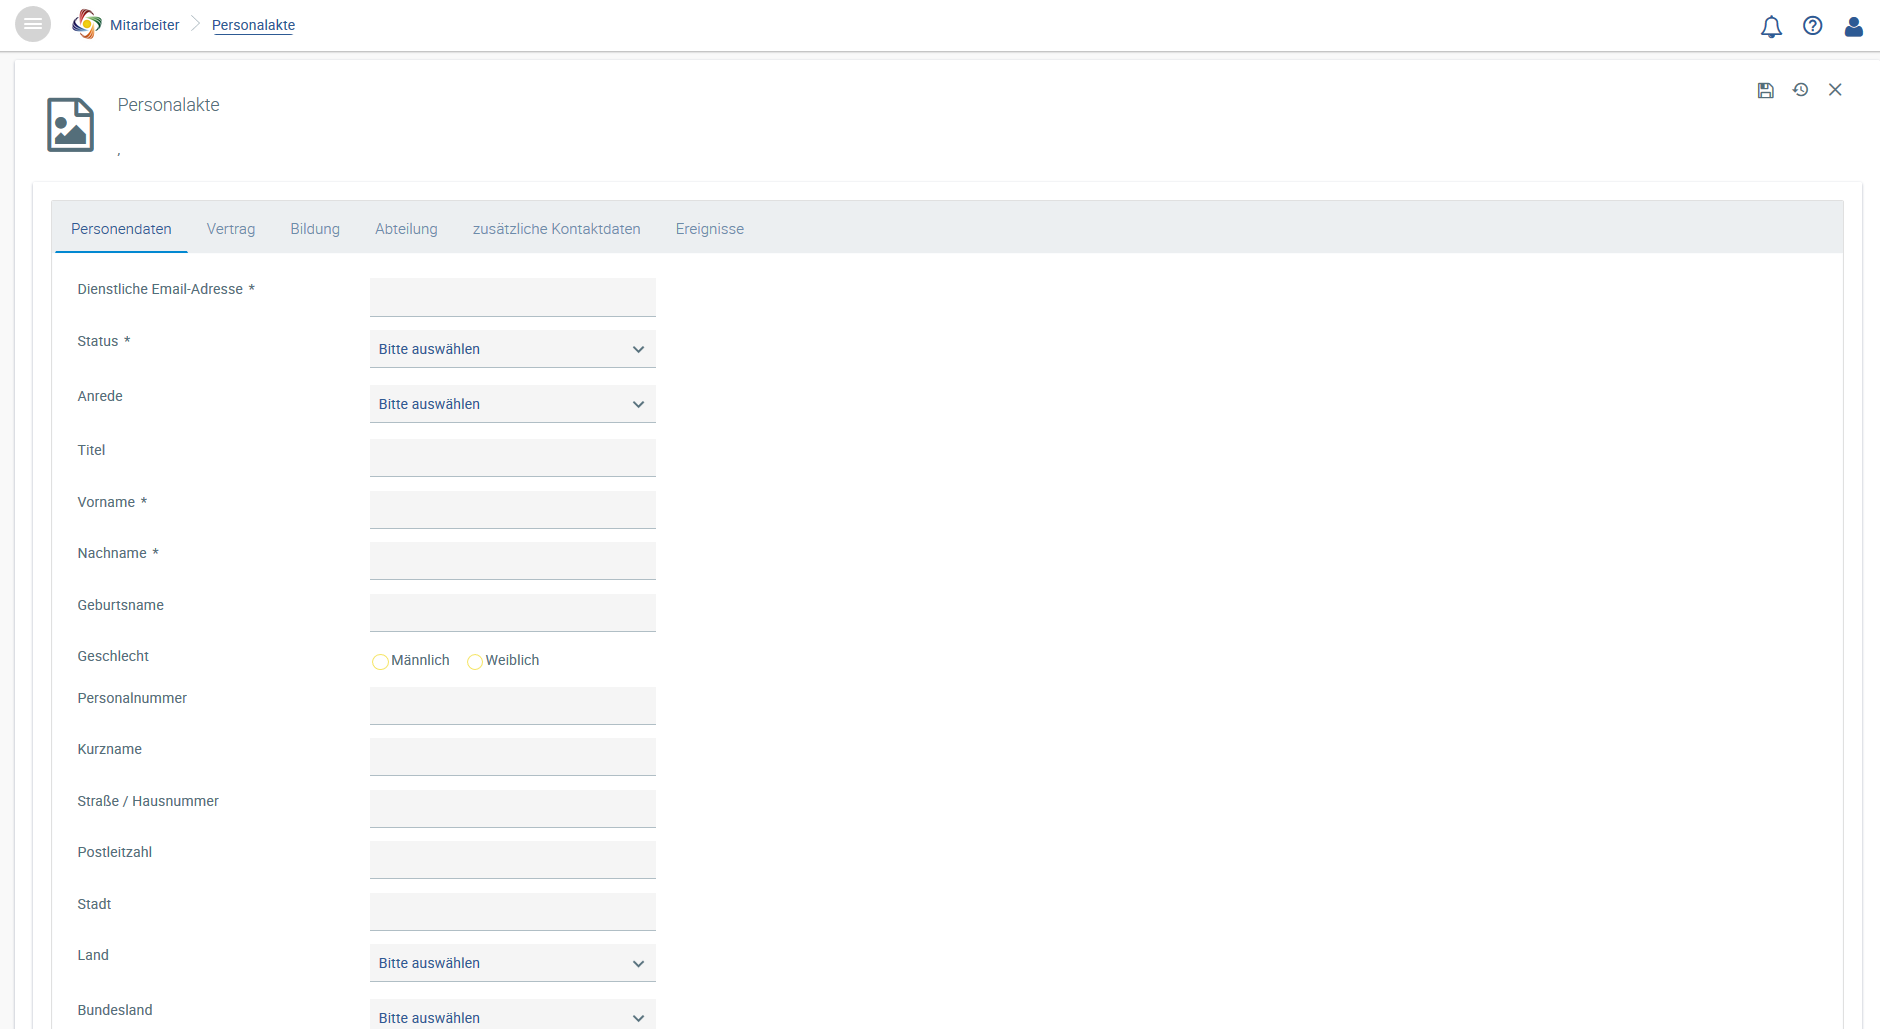The width and height of the screenshot is (1880, 1029).
Task: Focus the Geburtsname input field
Action: tap(513, 613)
